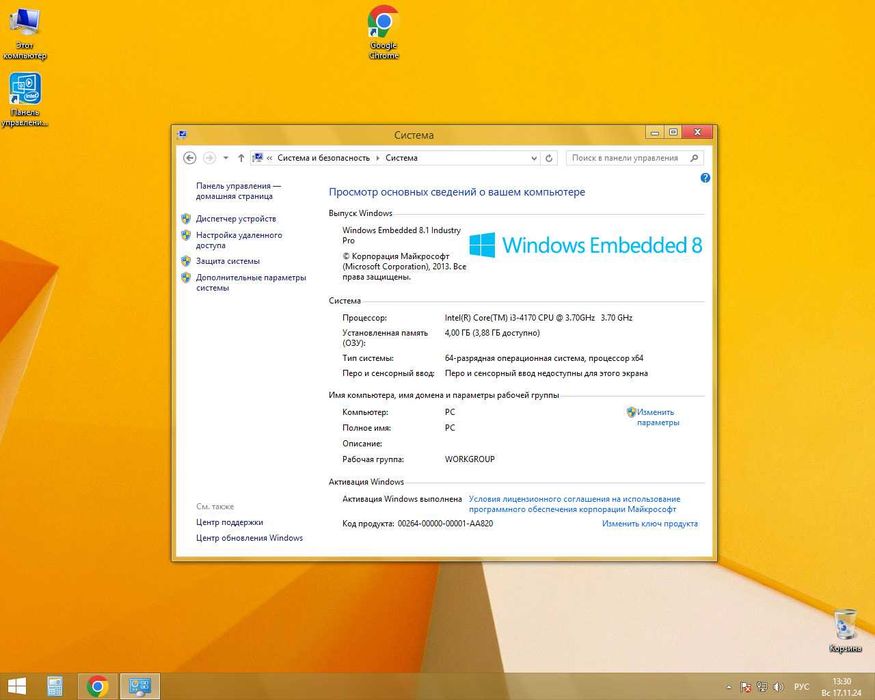Click product code '00264-00000-00001-AA820'
The height and width of the screenshot is (700, 875).
445,524
